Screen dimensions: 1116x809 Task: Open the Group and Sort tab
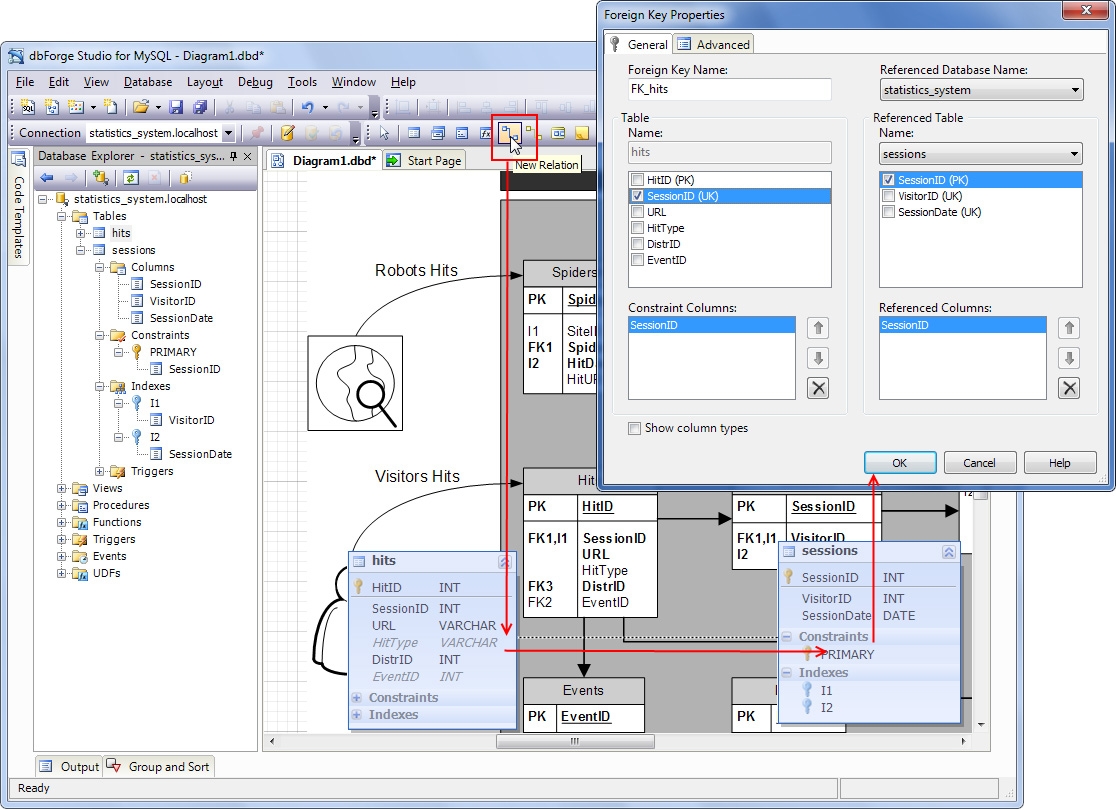(x=159, y=766)
